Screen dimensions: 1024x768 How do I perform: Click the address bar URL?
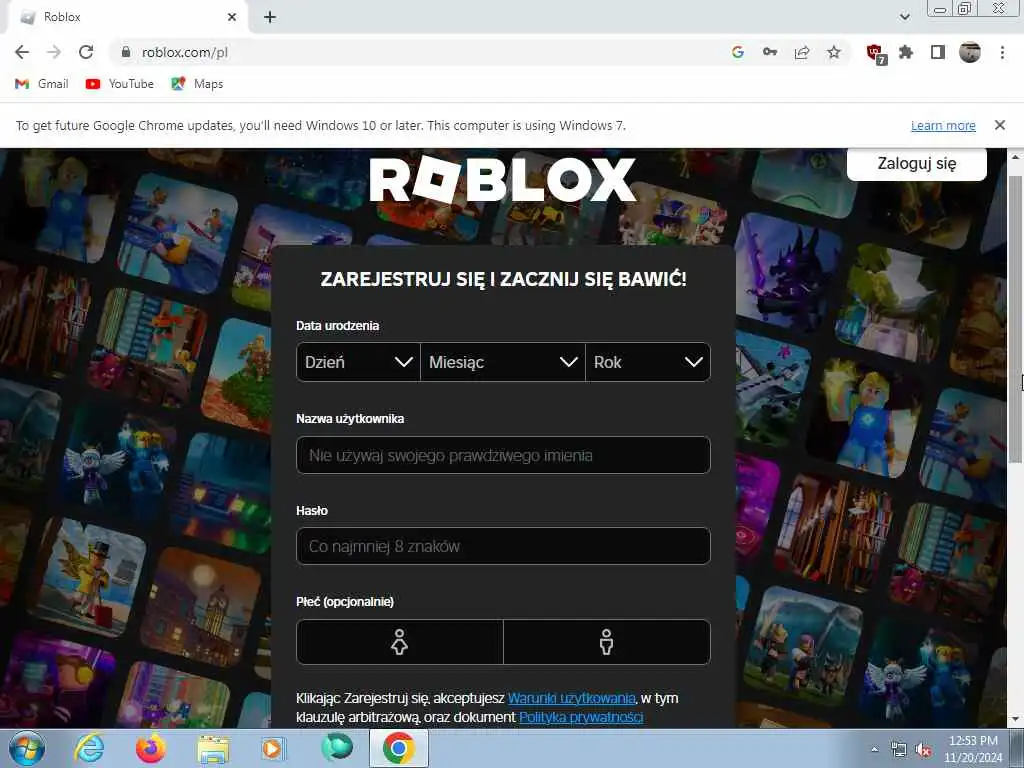[x=185, y=52]
